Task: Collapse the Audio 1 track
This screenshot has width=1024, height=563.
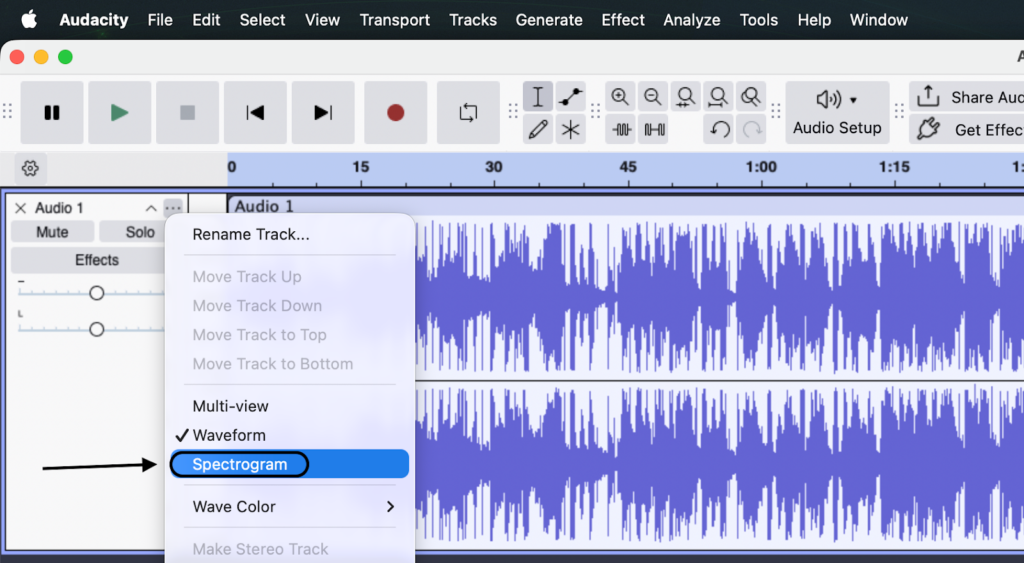Action: (151, 208)
